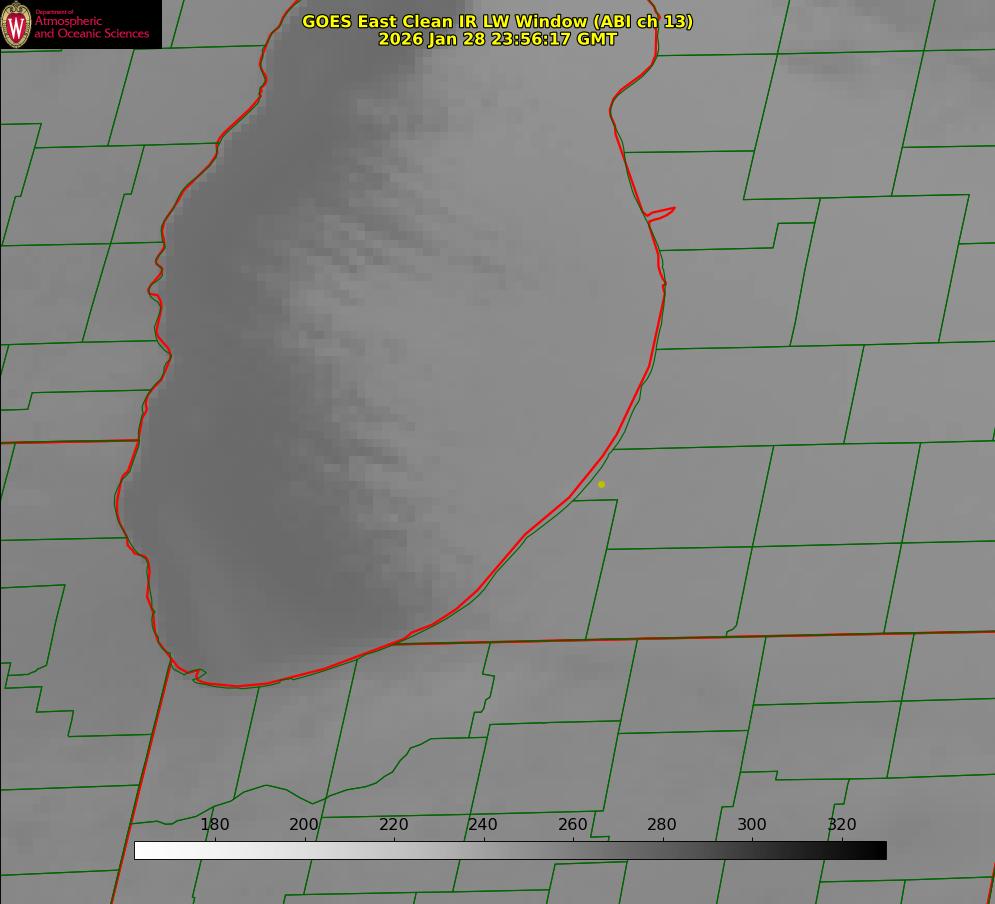Viewport: 995px width, 904px height.
Task: Click the UW crest logo icon
Action: tap(16, 24)
